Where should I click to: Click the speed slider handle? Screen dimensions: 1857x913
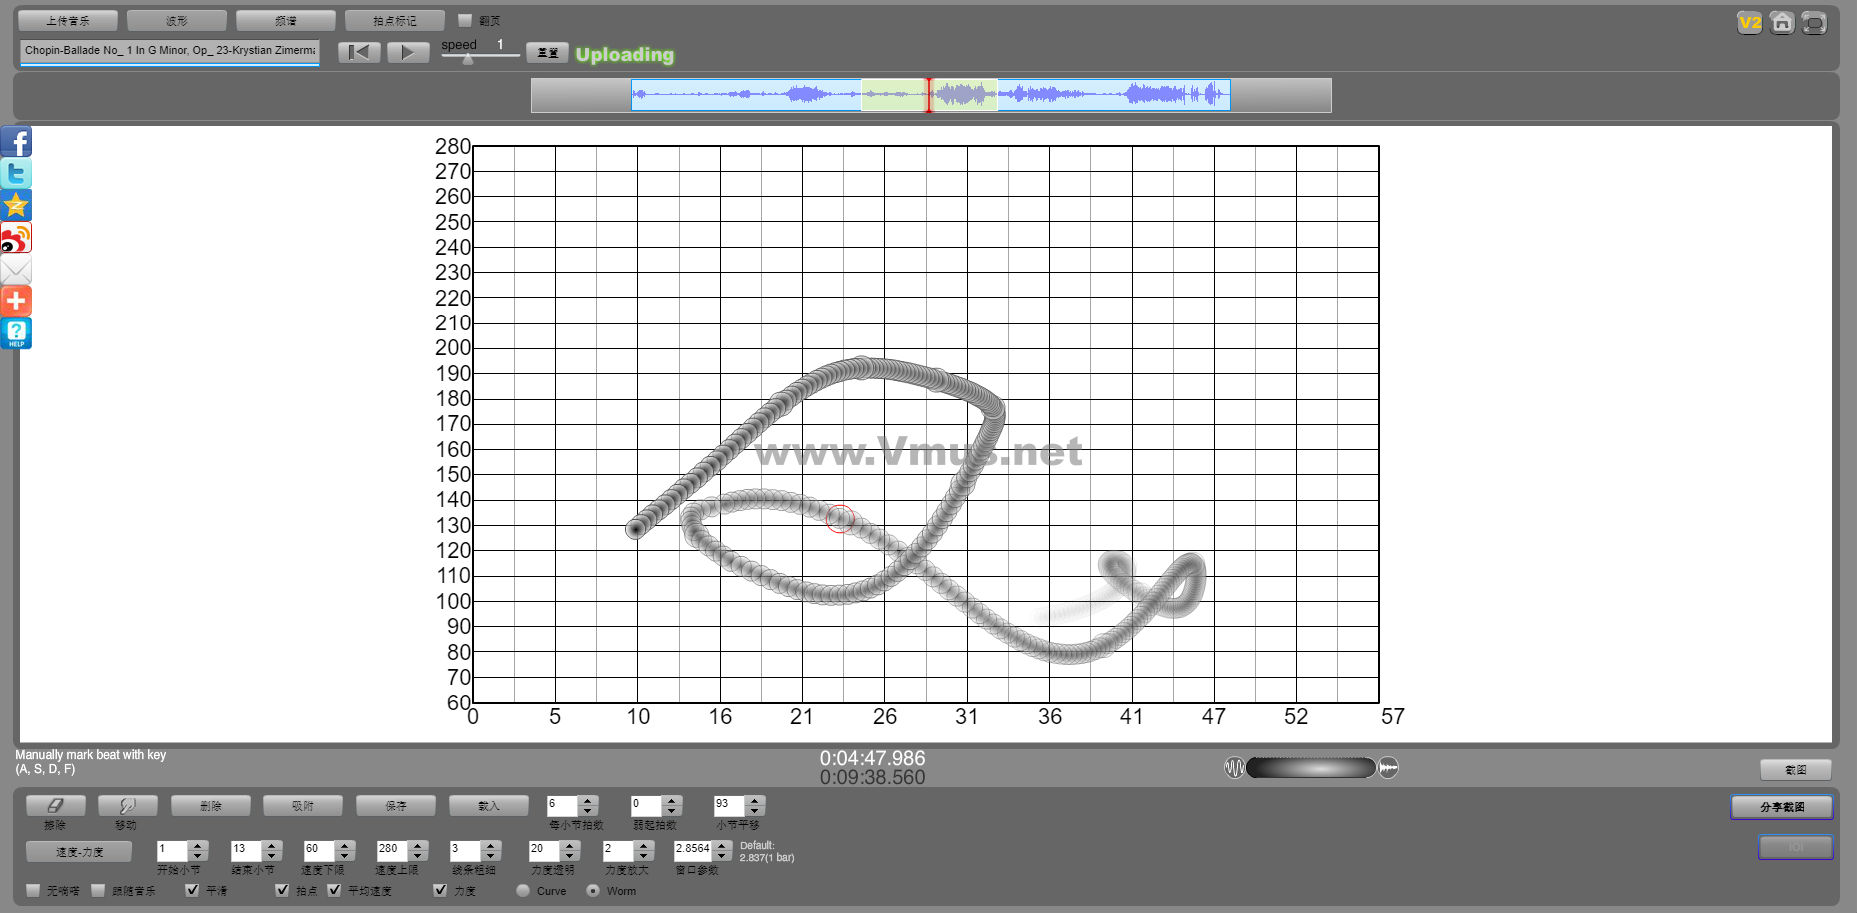[x=468, y=59]
